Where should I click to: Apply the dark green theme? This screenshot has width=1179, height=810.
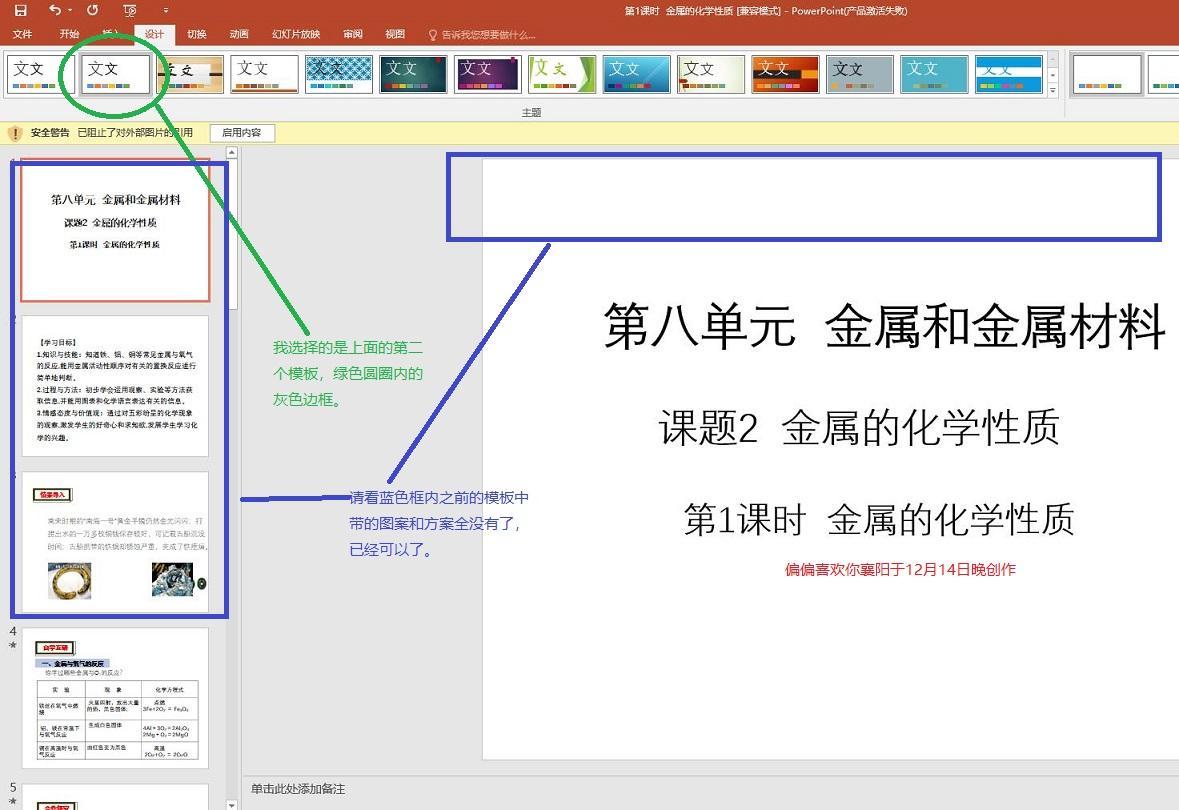413,75
